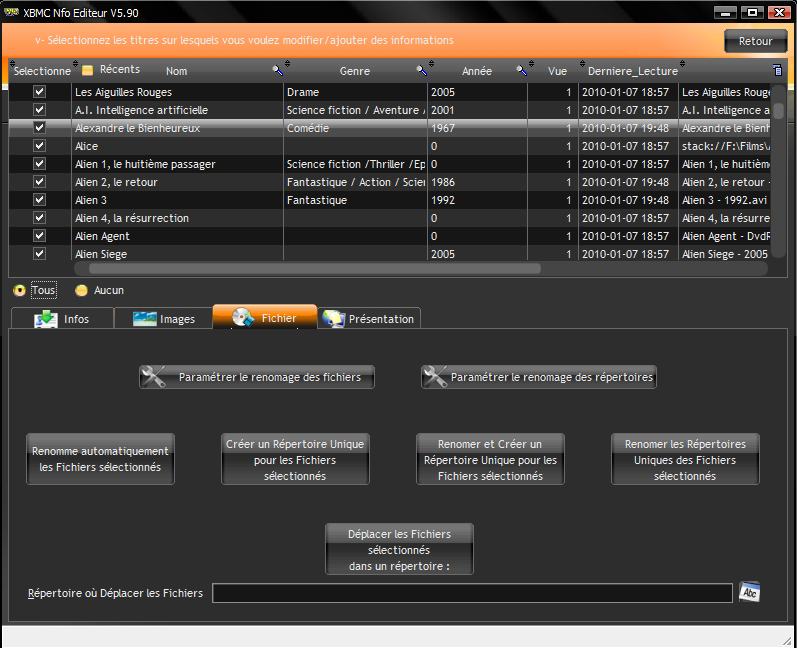Switch to the Images tab
The width and height of the screenshot is (797, 648).
(x=163, y=318)
